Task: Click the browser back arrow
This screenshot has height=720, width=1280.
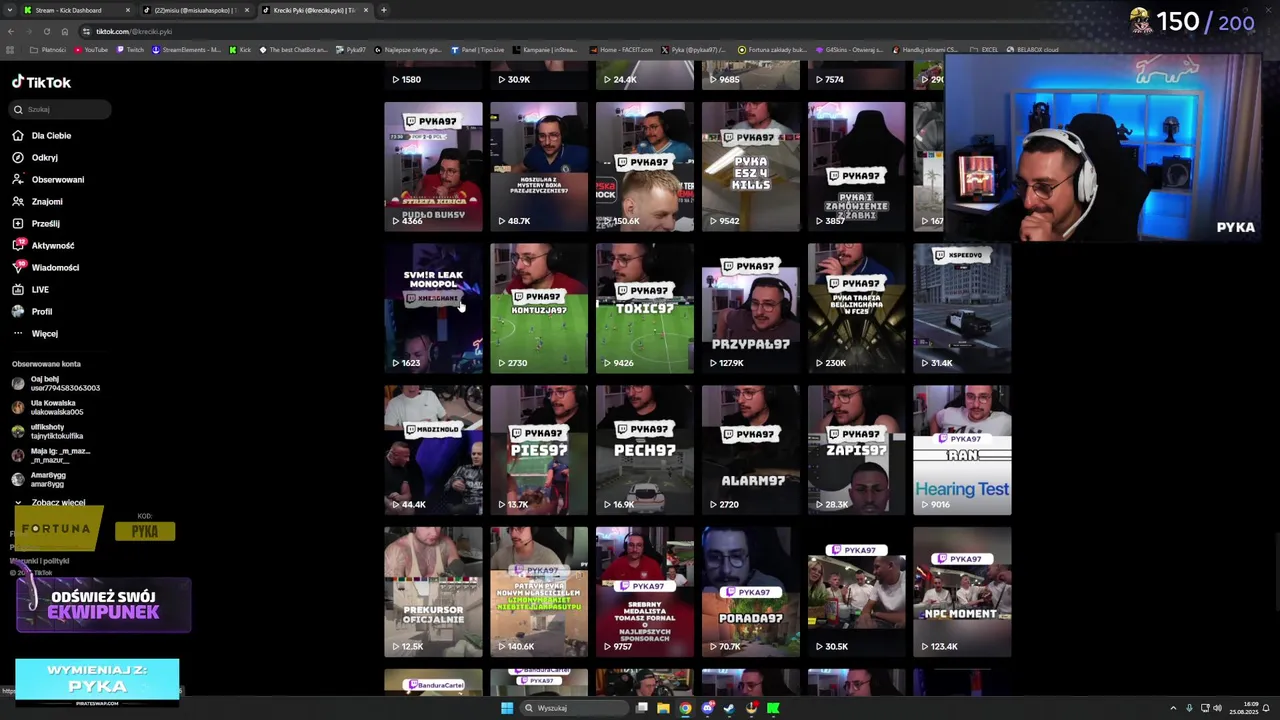Action: point(10,31)
